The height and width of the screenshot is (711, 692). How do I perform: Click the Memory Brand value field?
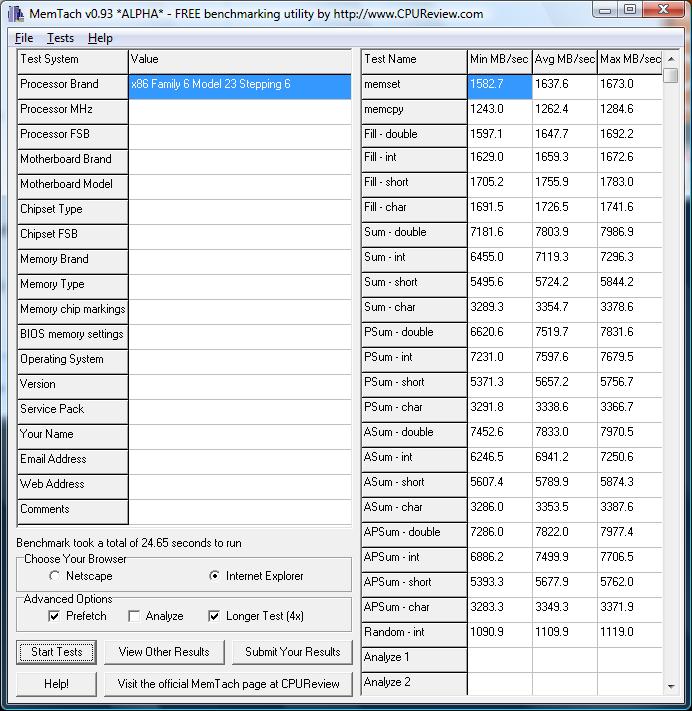(240, 262)
